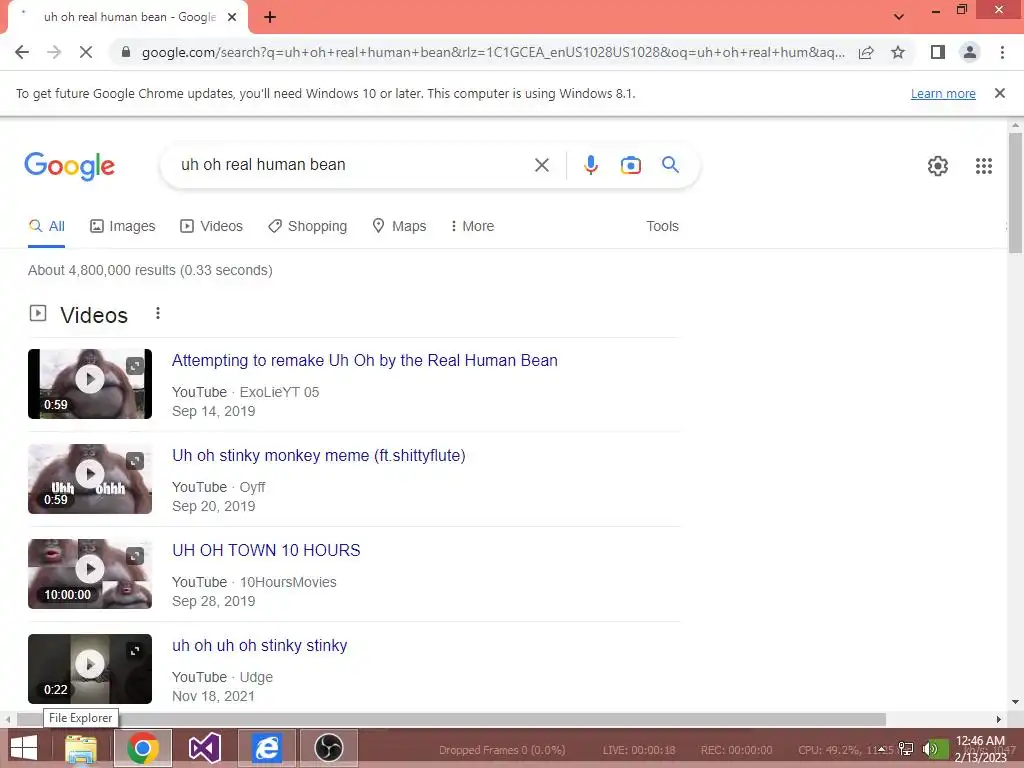The height and width of the screenshot is (768, 1024).
Task: Open Learn more about Chrome updates
Action: [943, 93]
